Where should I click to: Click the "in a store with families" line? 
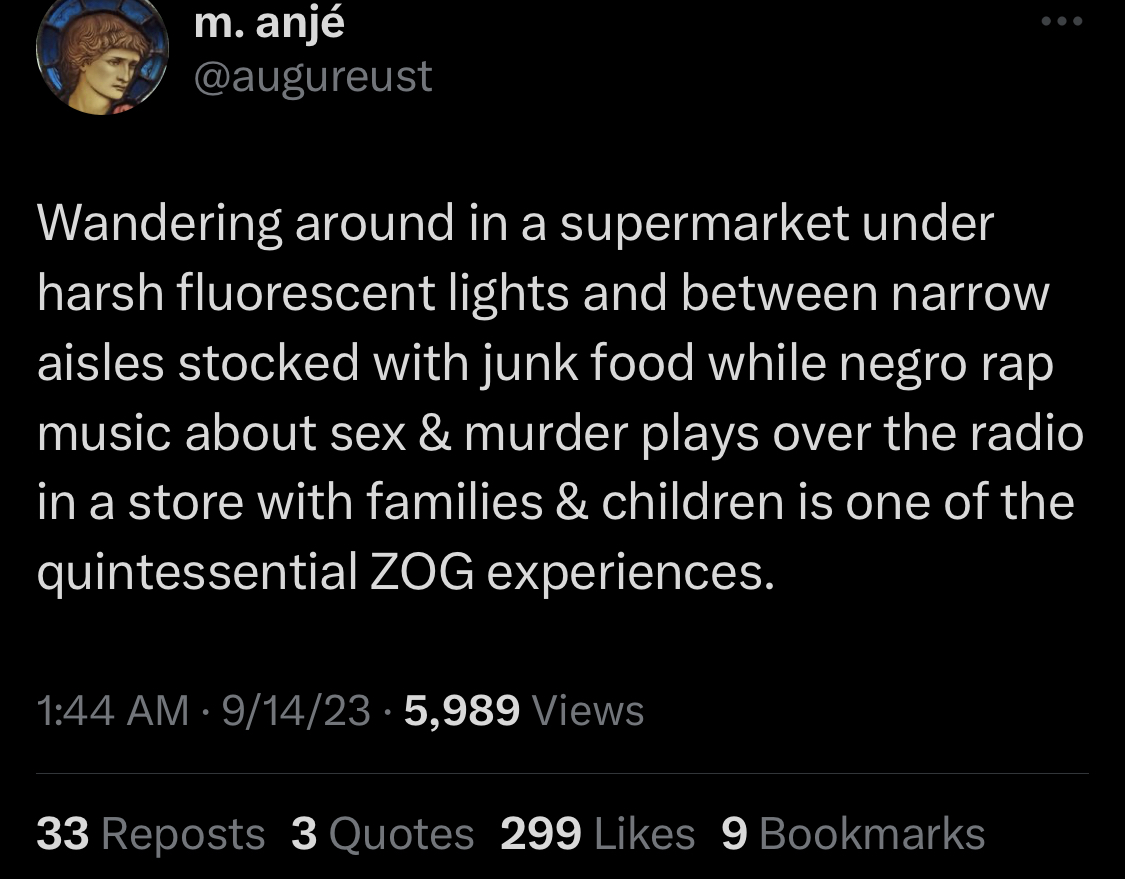[x=555, y=500]
